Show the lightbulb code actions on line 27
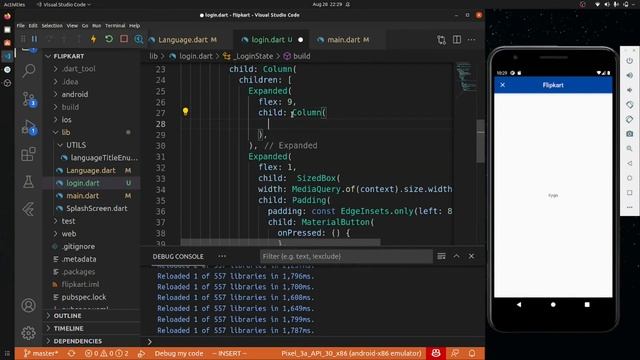Image resolution: width=640 pixels, height=360 pixels. [x=185, y=111]
